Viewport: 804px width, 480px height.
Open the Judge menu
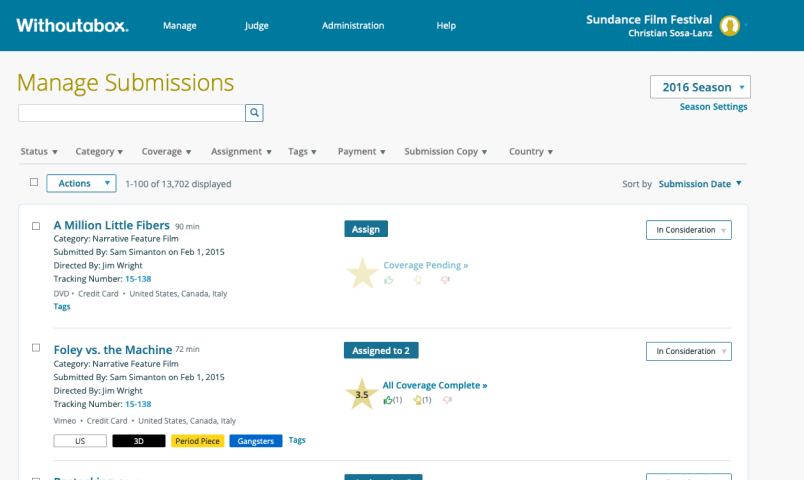click(257, 25)
